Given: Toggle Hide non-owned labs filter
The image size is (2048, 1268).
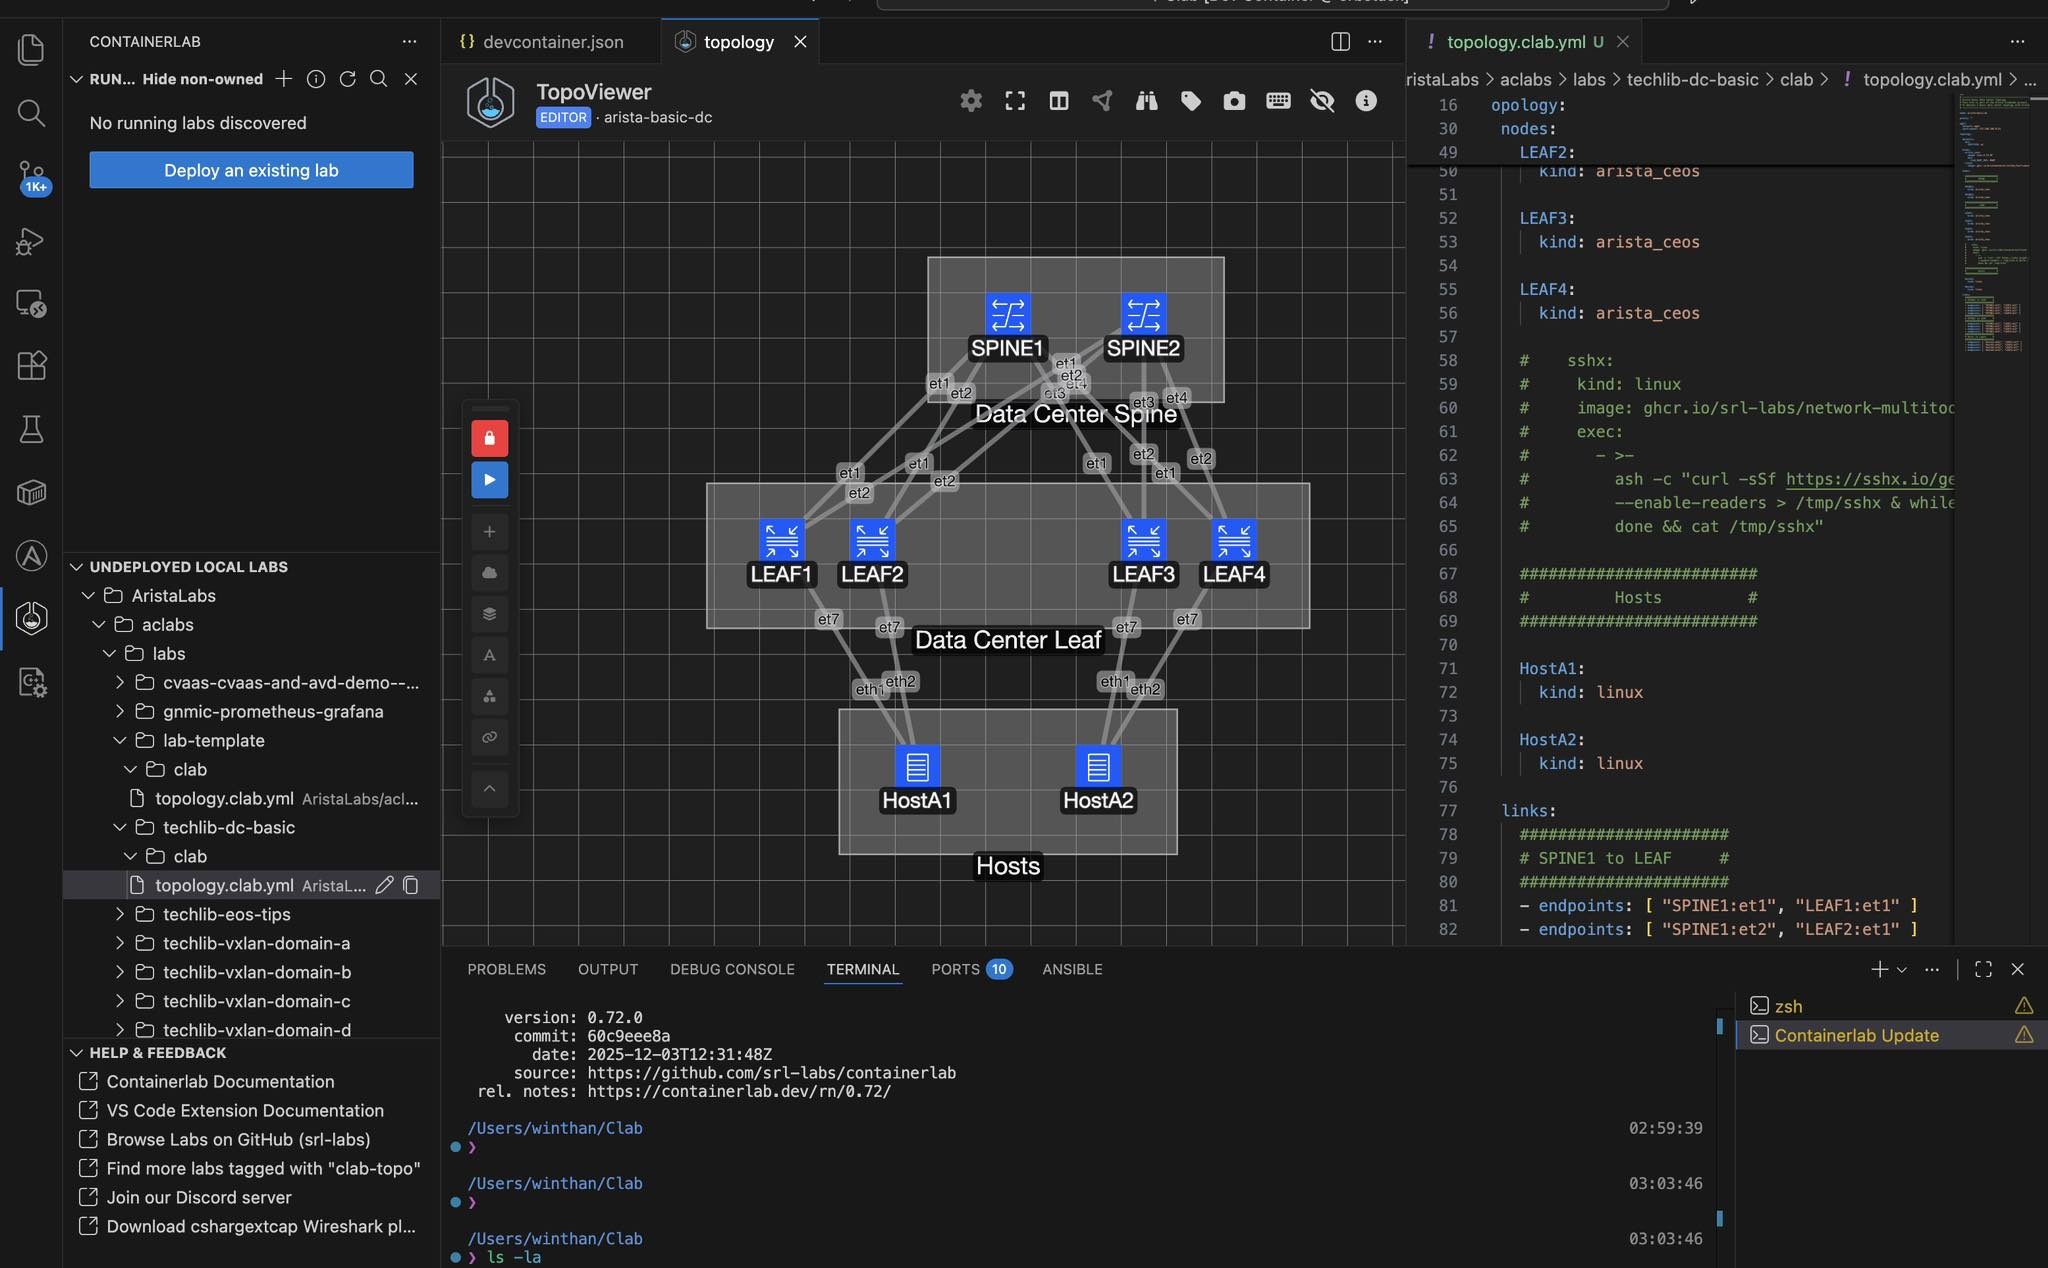Looking at the screenshot, I should point(202,79).
